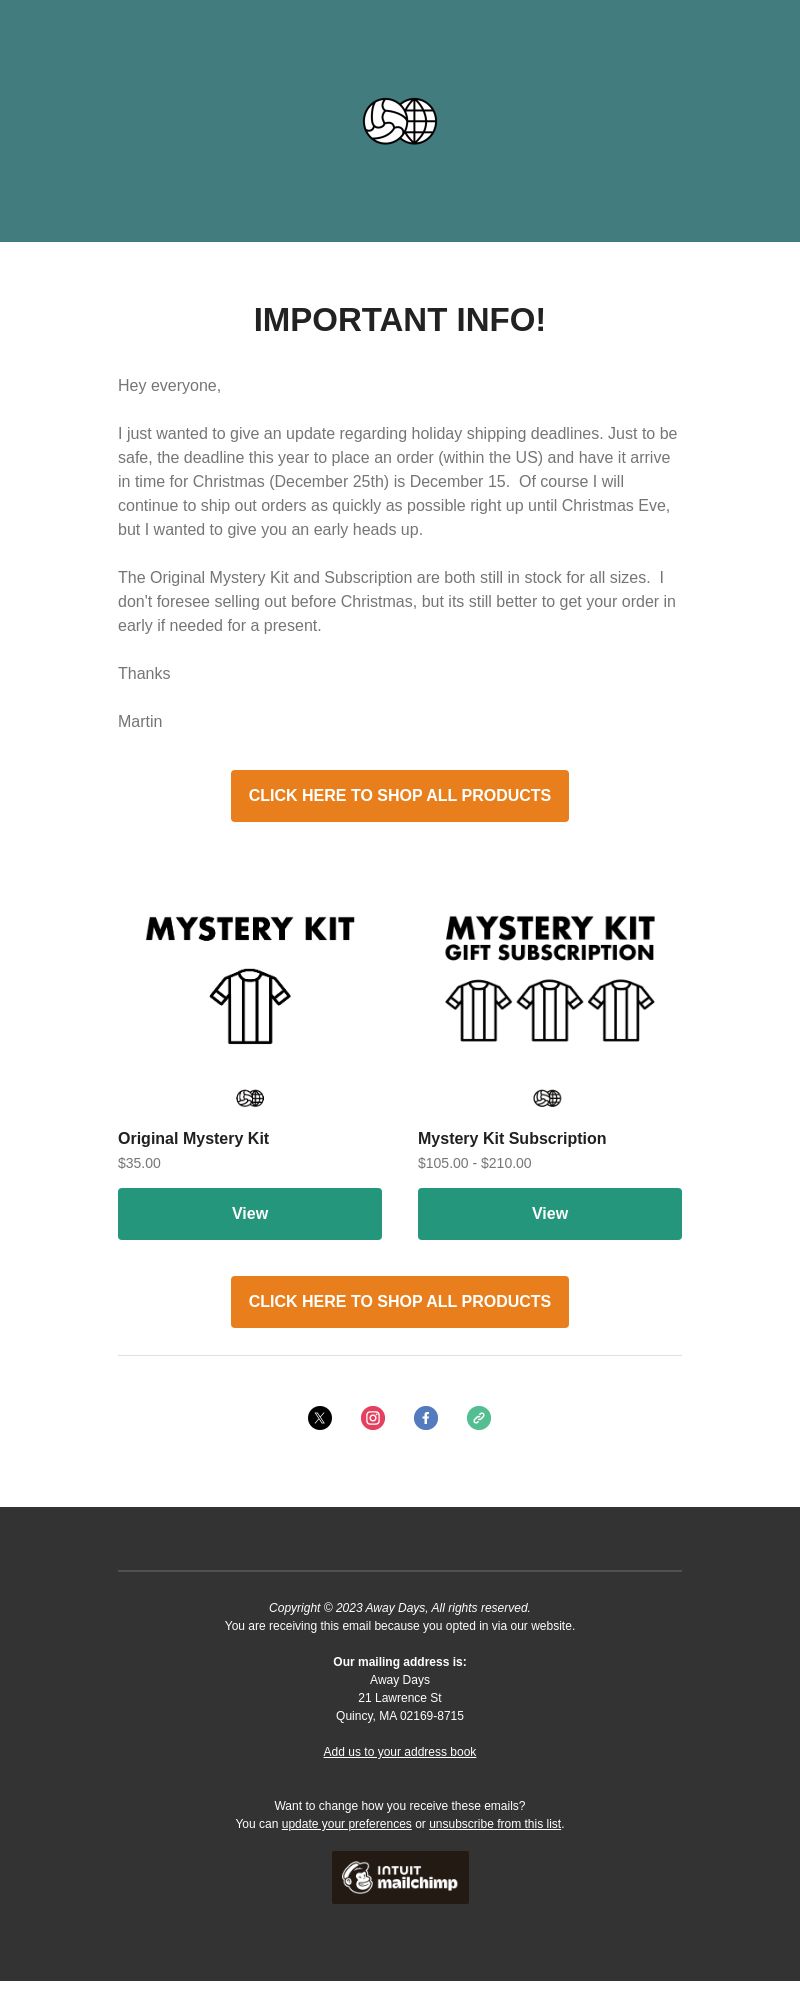Open the Instagram social icon
The height and width of the screenshot is (1999, 800).
(373, 1418)
